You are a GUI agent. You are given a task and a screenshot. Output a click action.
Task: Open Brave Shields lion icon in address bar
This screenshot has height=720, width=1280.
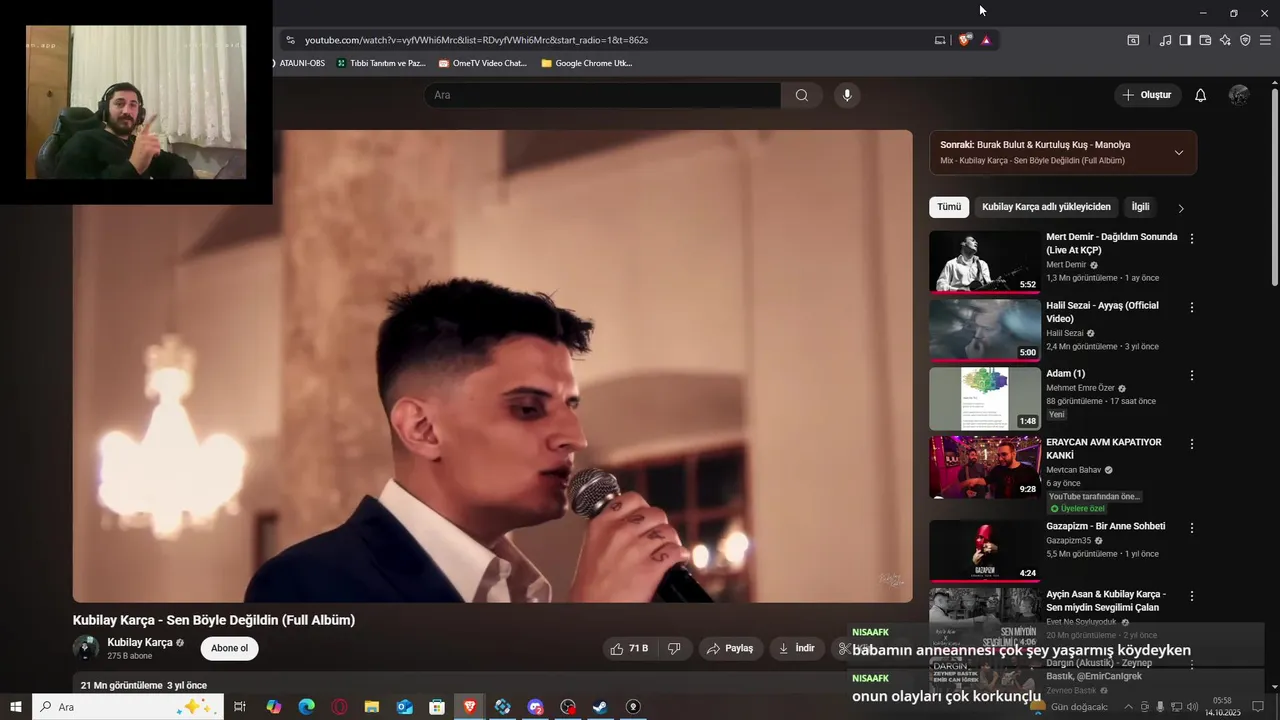(x=964, y=40)
